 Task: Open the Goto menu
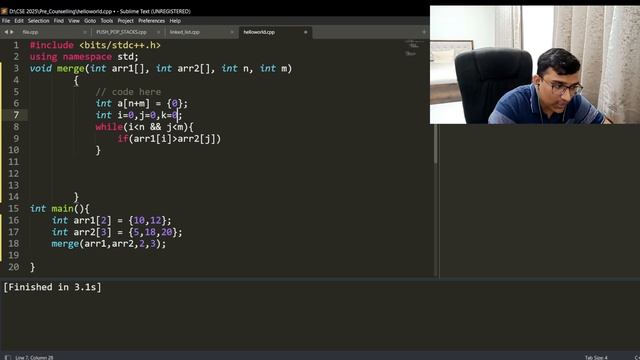pyautogui.click(x=90, y=21)
